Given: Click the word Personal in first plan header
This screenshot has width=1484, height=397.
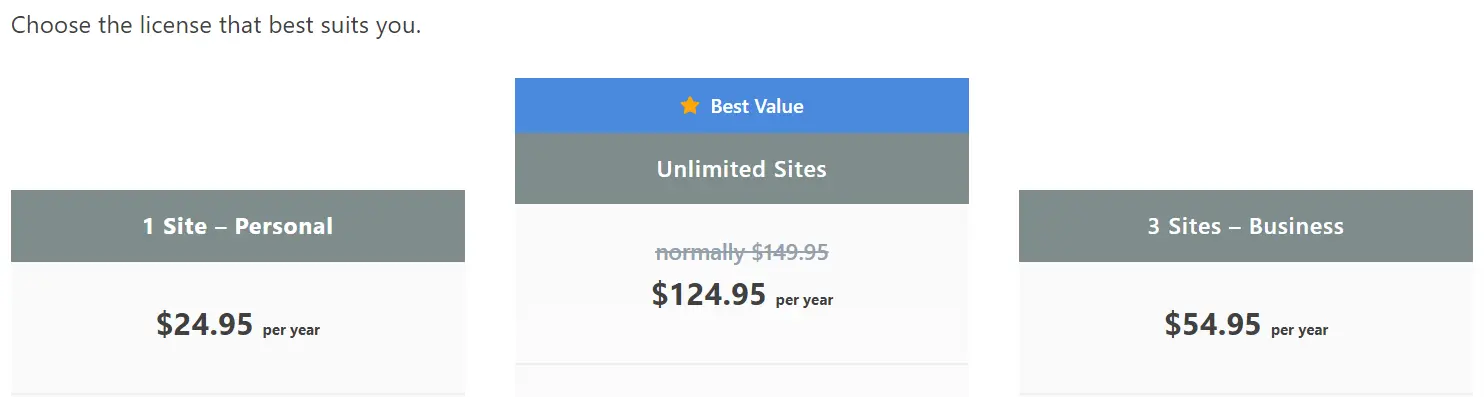Looking at the screenshot, I should (284, 226).
